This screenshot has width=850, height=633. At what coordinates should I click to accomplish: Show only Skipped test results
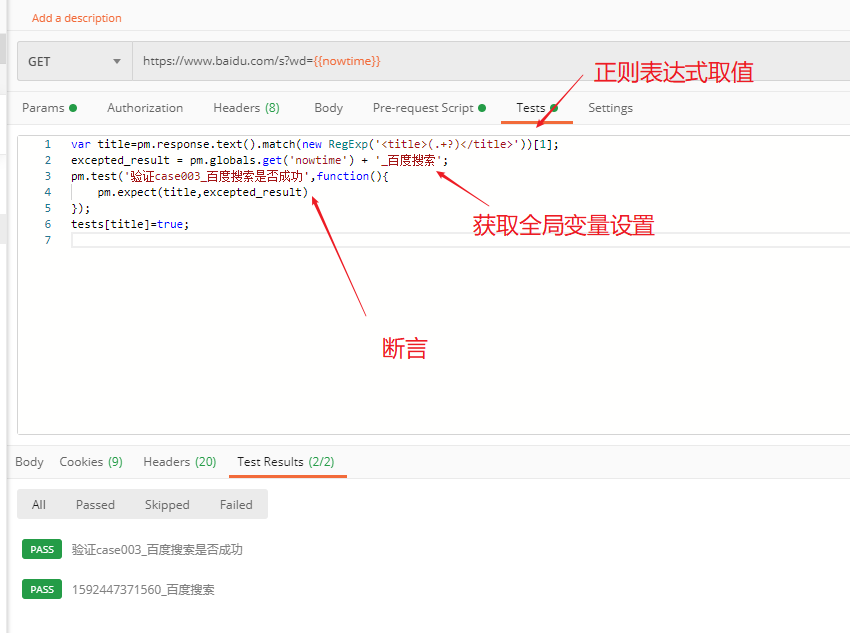coord(167,505)
